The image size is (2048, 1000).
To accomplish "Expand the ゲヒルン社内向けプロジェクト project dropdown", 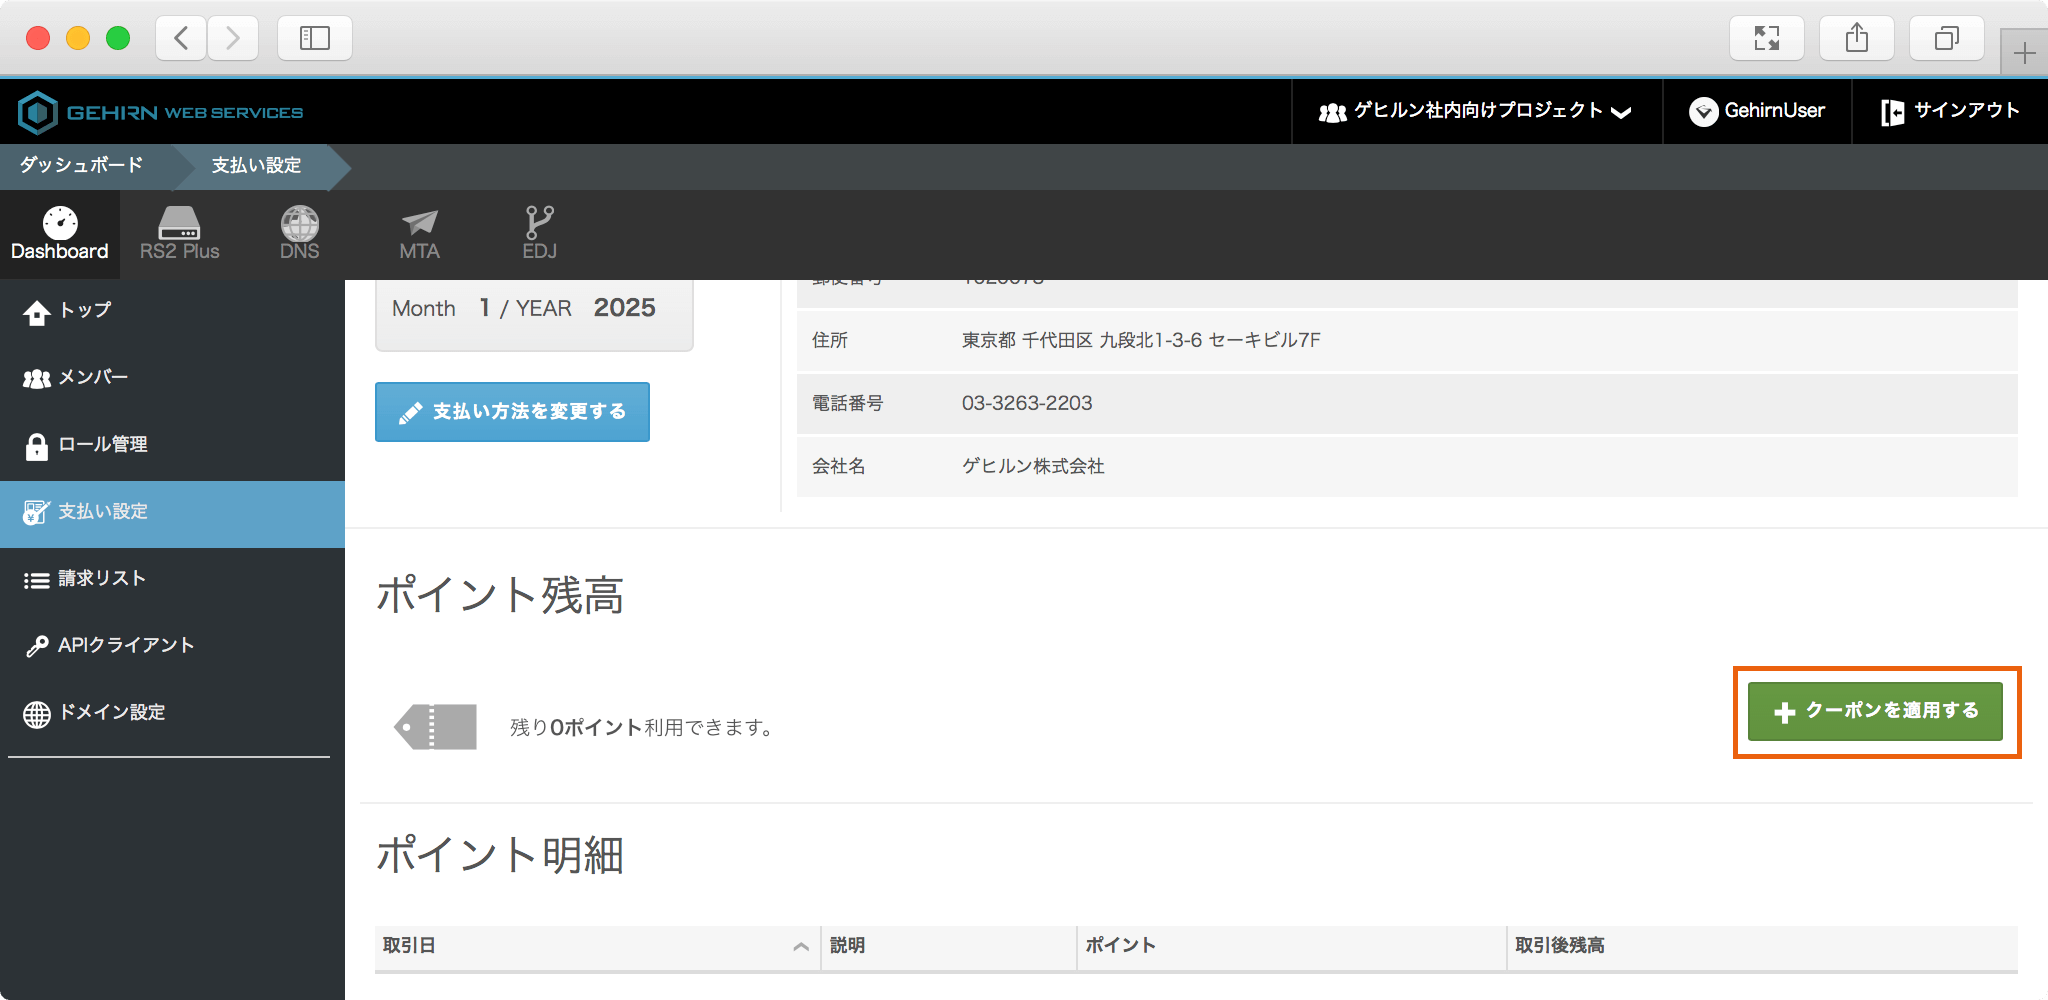I will pos(1476,111).
